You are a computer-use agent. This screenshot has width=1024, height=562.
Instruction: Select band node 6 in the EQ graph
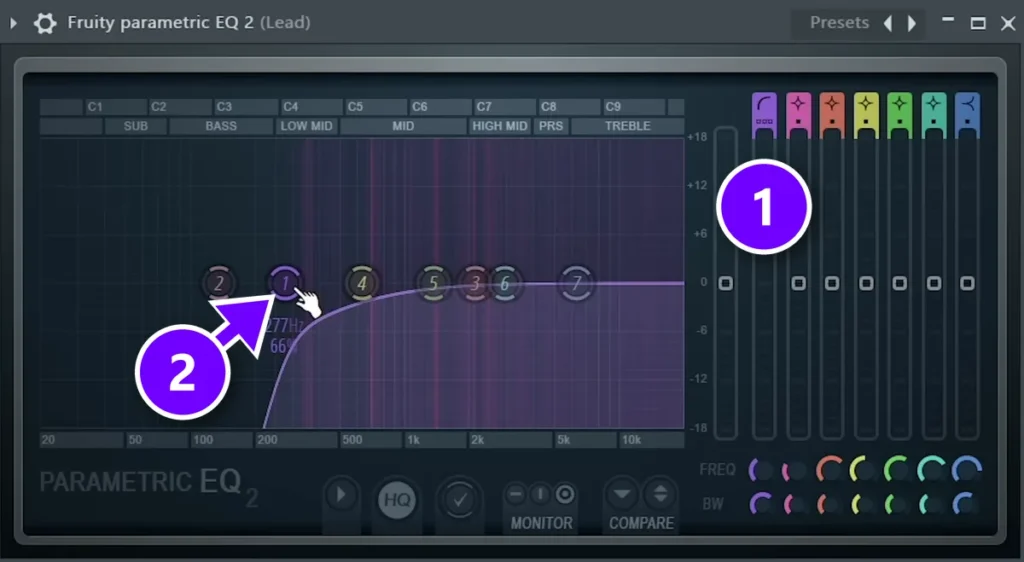504,283
